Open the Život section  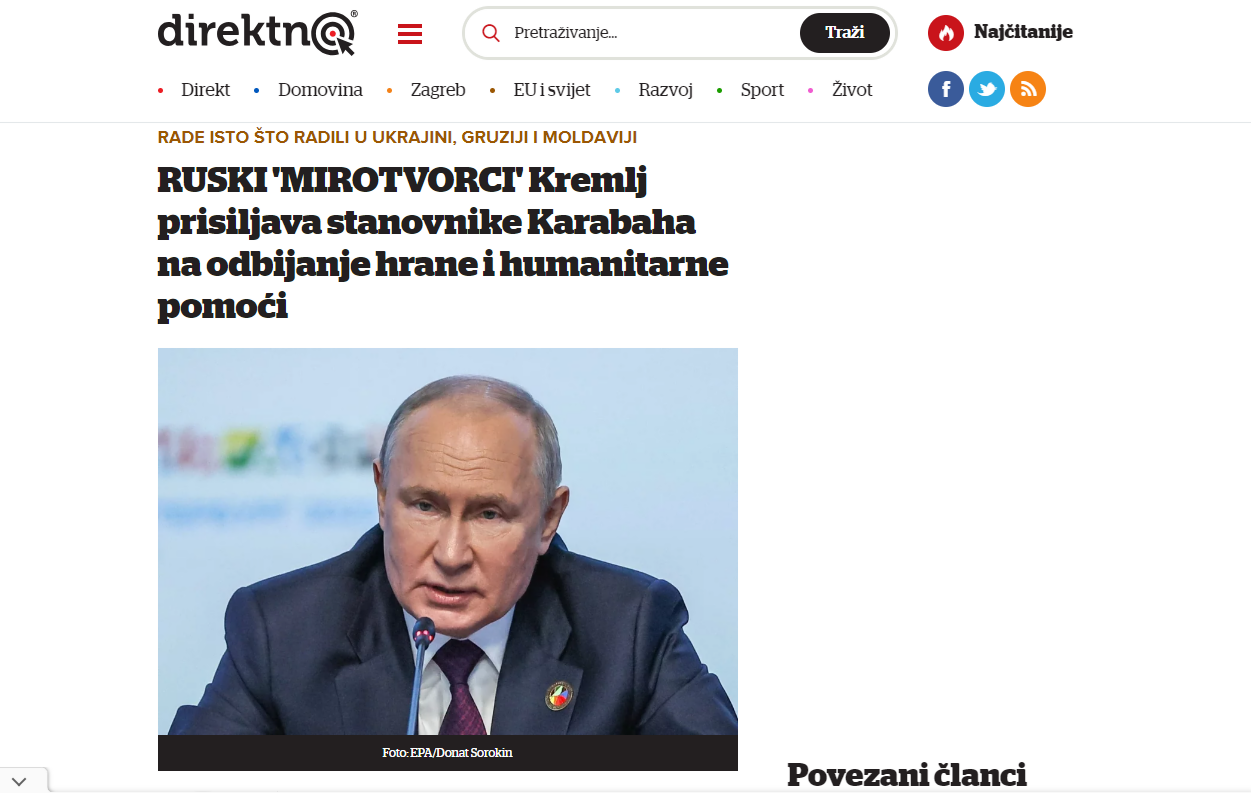click(852, 90)
